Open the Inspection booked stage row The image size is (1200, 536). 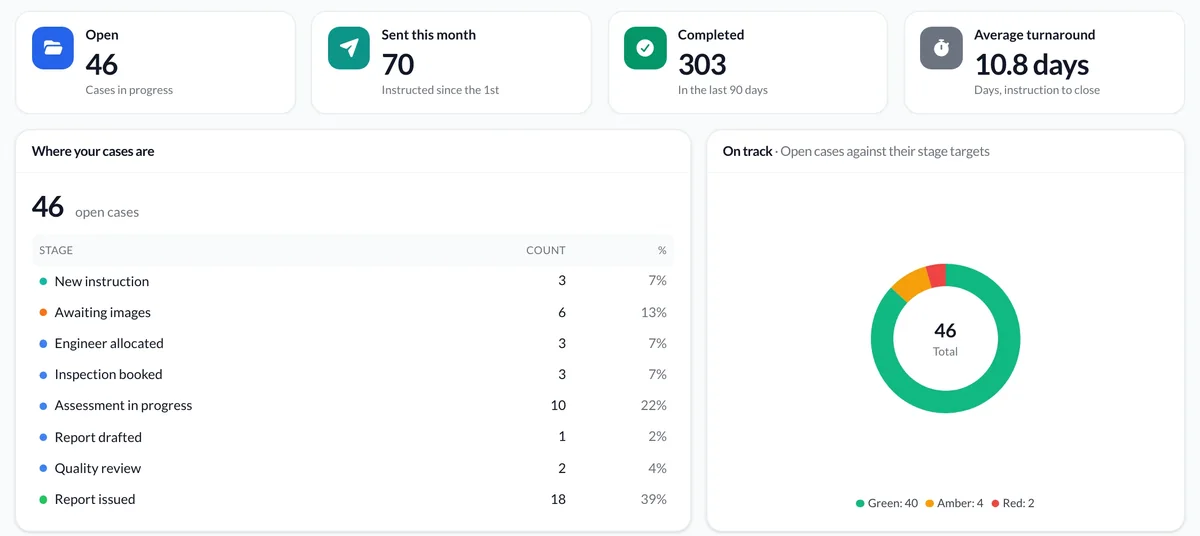tap(353, 375)
